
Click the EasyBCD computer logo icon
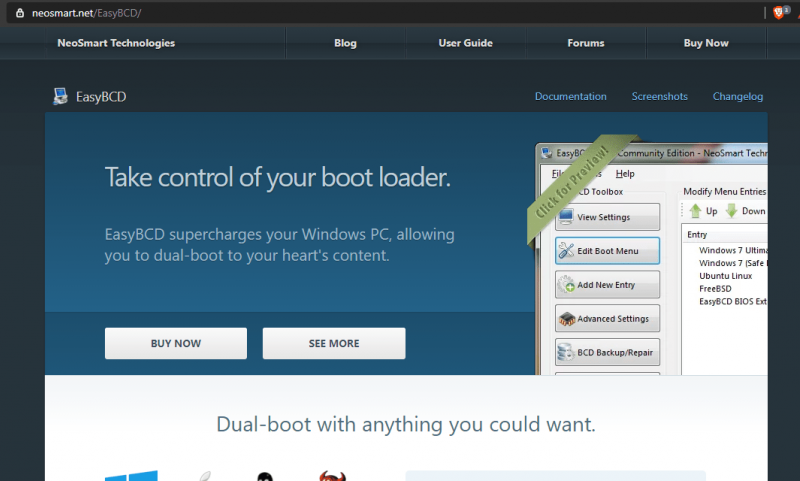(x=60, y=96)
